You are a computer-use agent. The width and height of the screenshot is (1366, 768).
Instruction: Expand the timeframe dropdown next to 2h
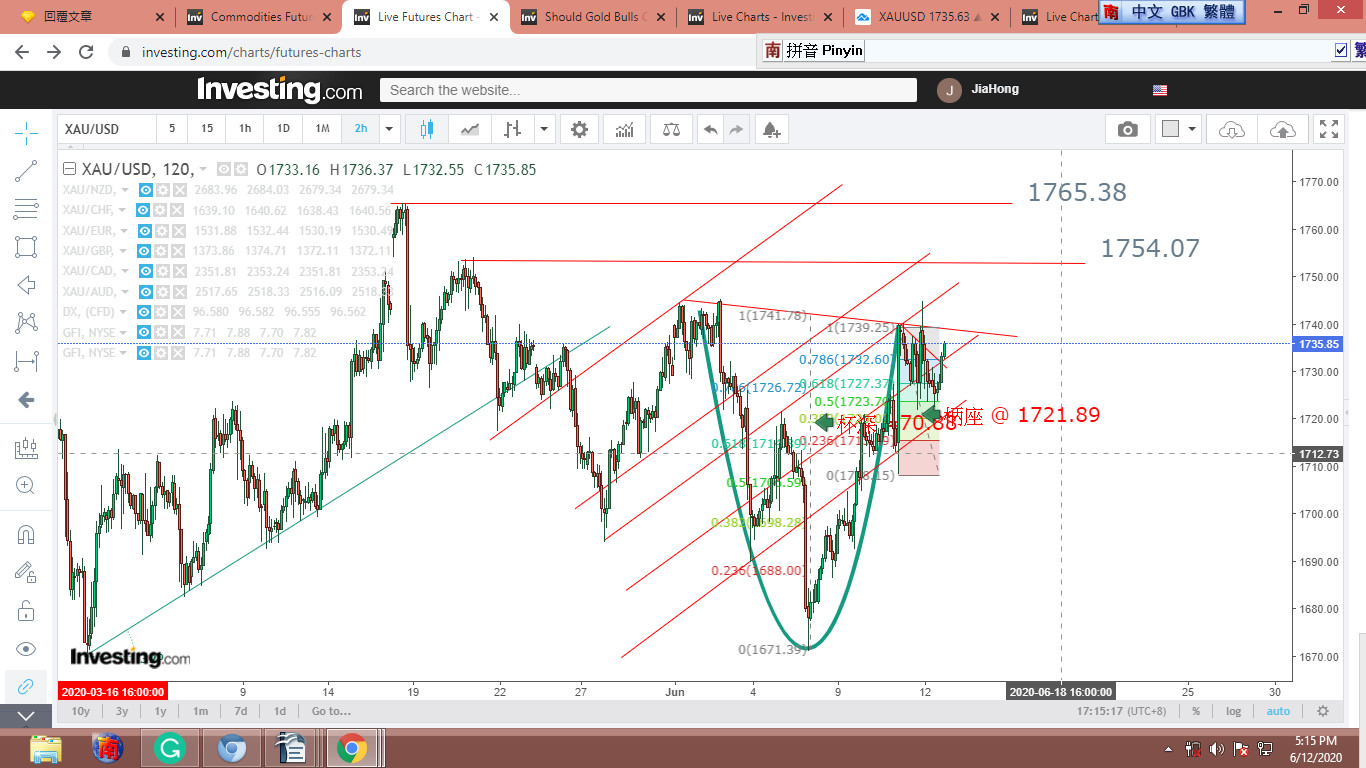click(x=390, y=129)
